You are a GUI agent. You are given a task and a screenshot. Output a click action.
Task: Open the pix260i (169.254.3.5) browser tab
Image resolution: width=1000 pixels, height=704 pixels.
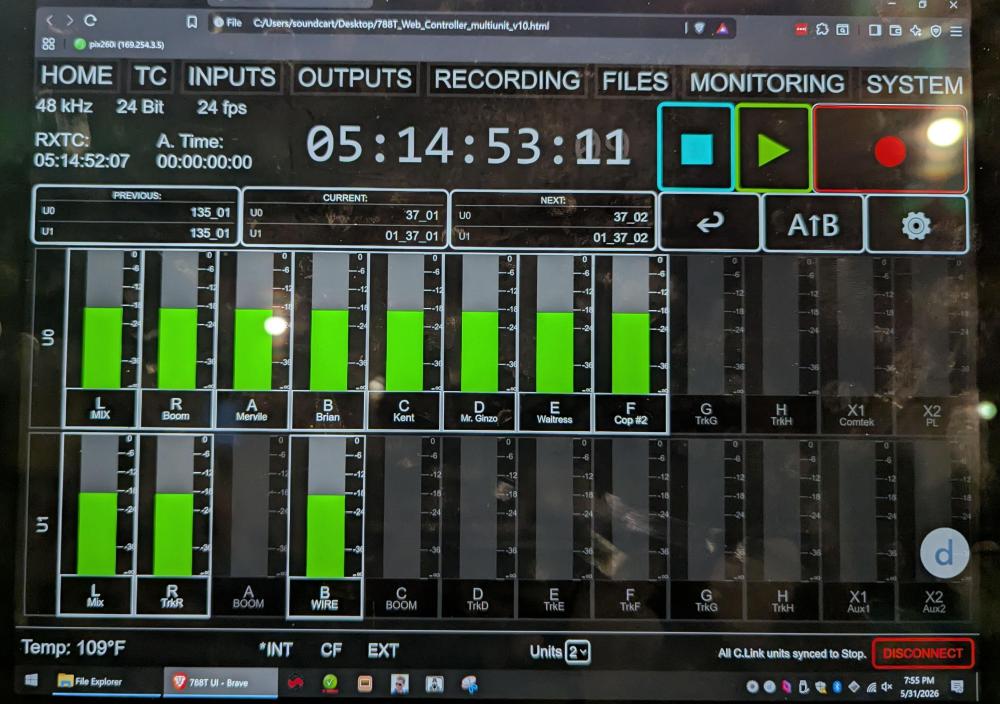coord(119,44)
